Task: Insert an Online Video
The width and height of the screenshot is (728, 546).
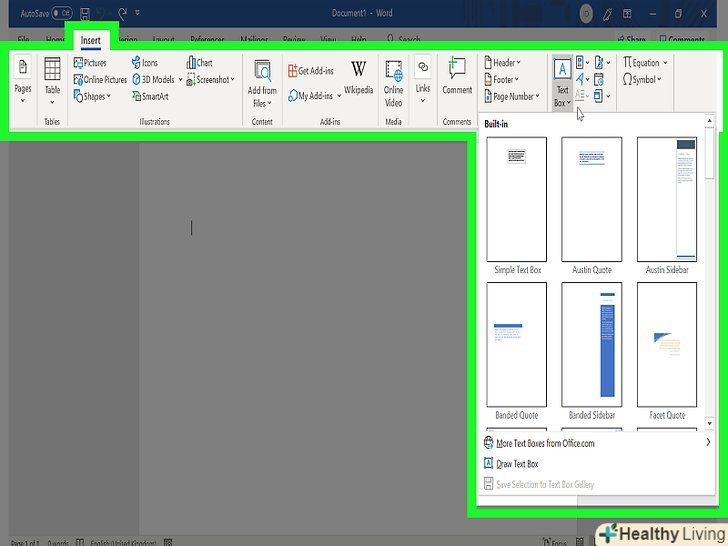Action: click(393, 84)
